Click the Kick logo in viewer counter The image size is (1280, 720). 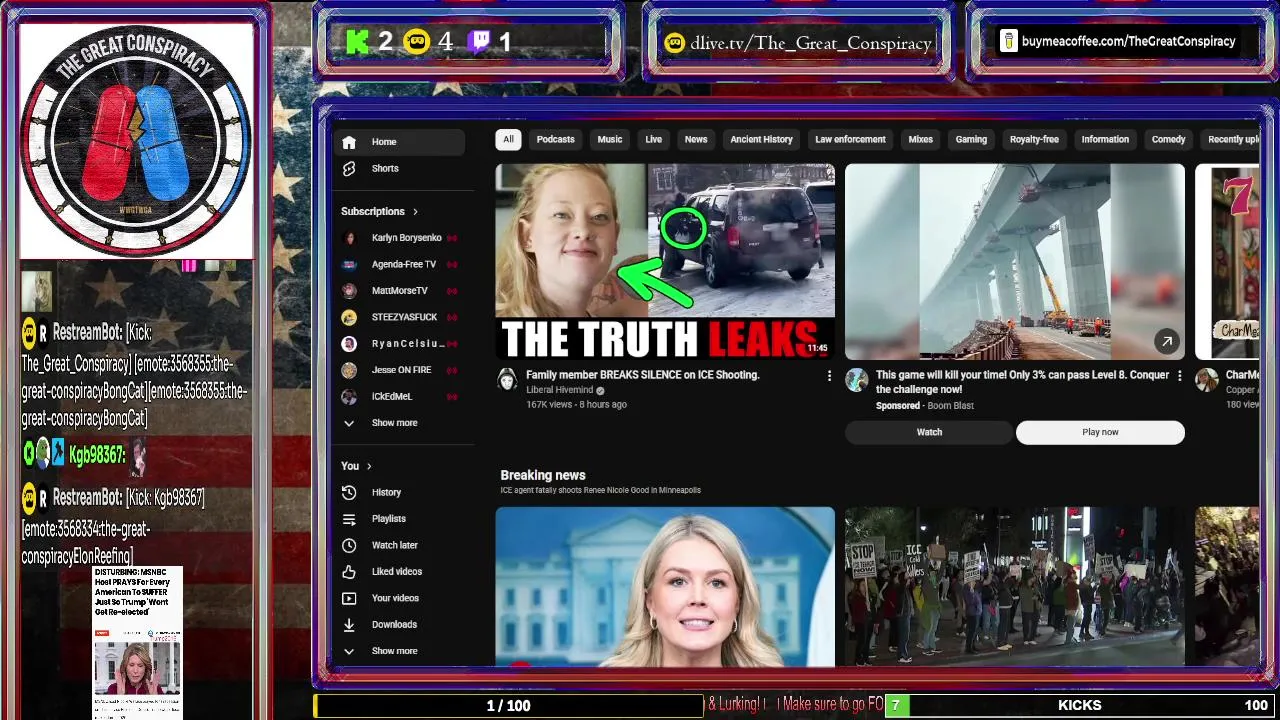coord(357,42)
